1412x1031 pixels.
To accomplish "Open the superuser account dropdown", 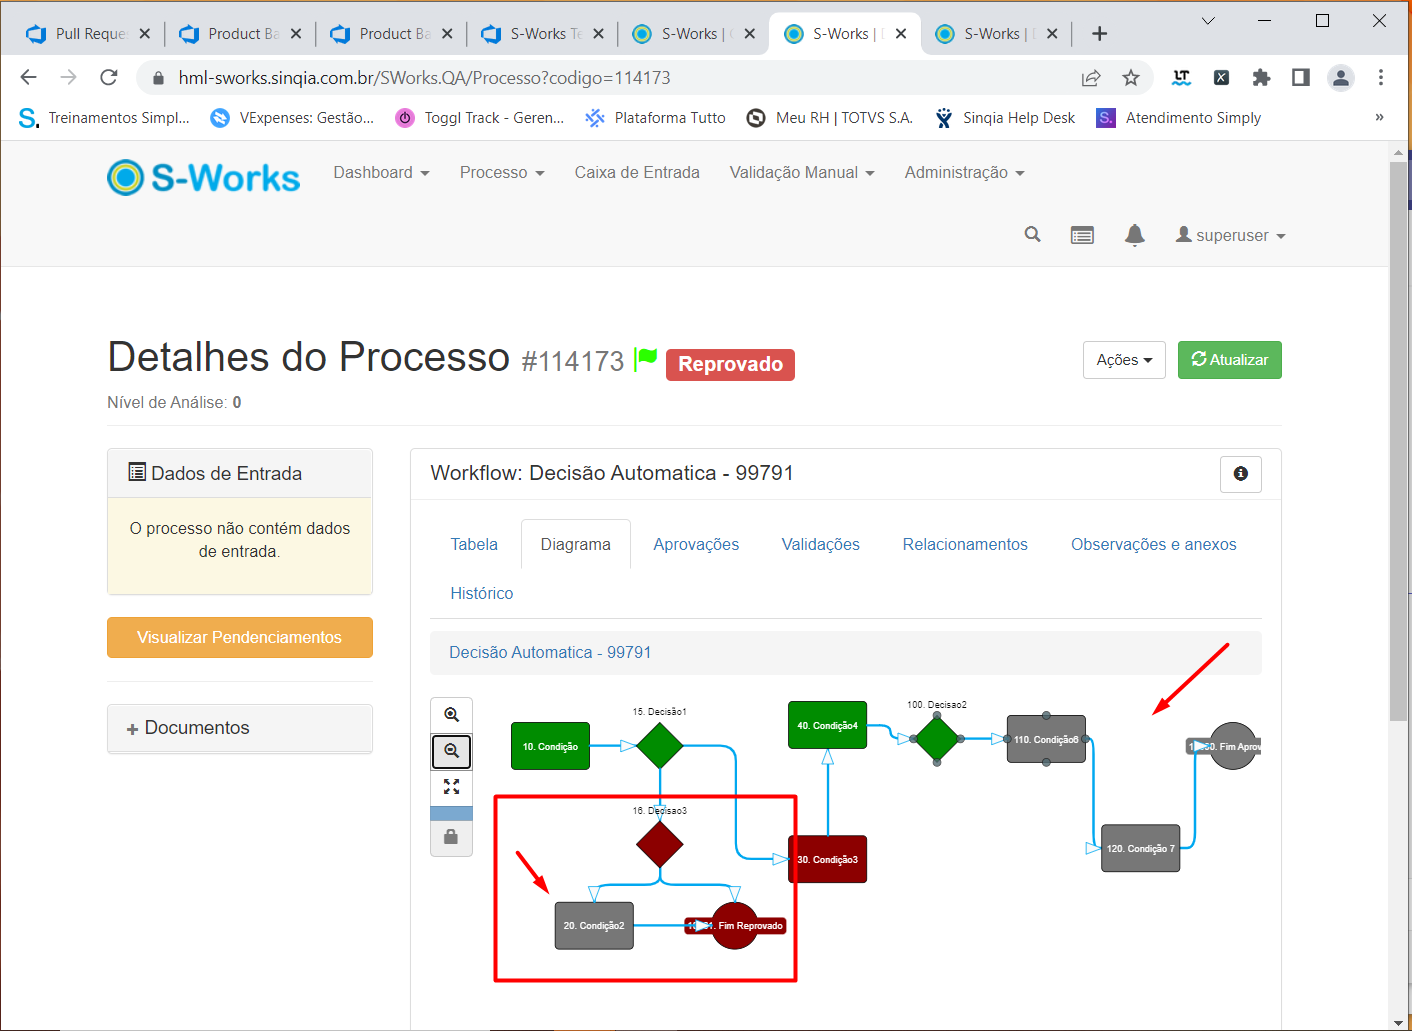I will click(1230, 235).
